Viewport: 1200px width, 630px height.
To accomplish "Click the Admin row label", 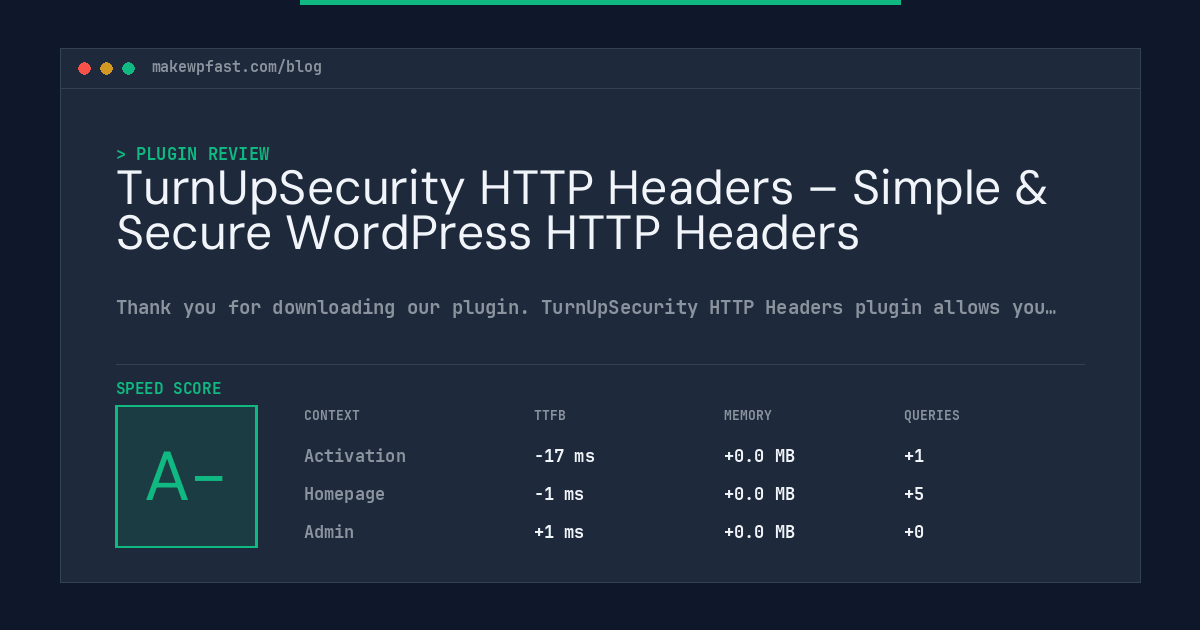I will (329, 532).
